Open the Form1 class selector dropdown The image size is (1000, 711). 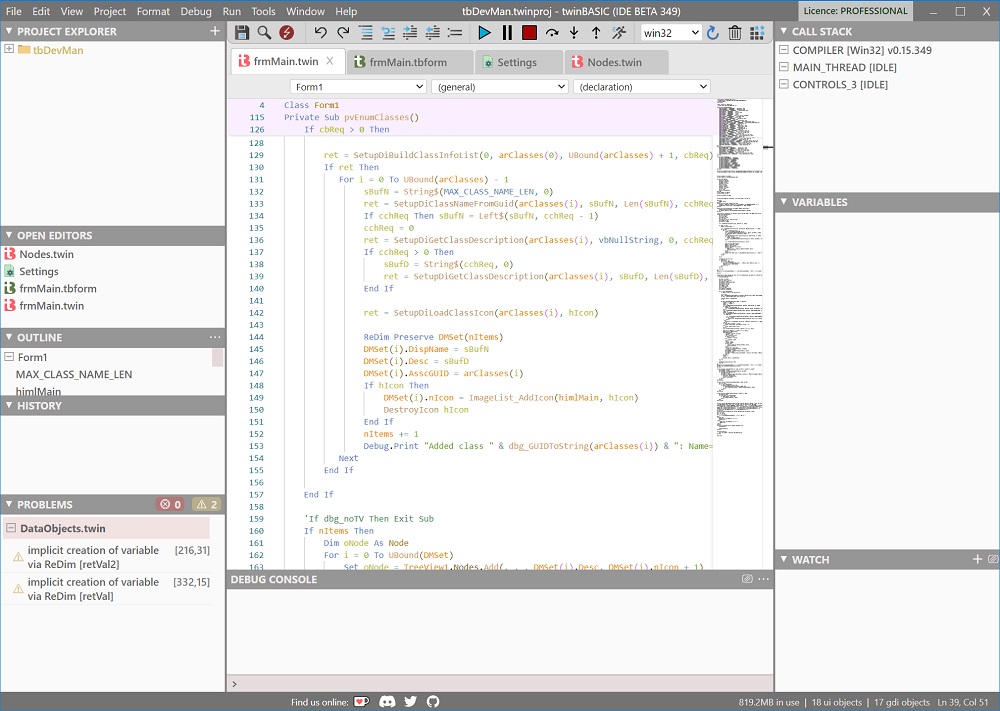click(358, 87)
